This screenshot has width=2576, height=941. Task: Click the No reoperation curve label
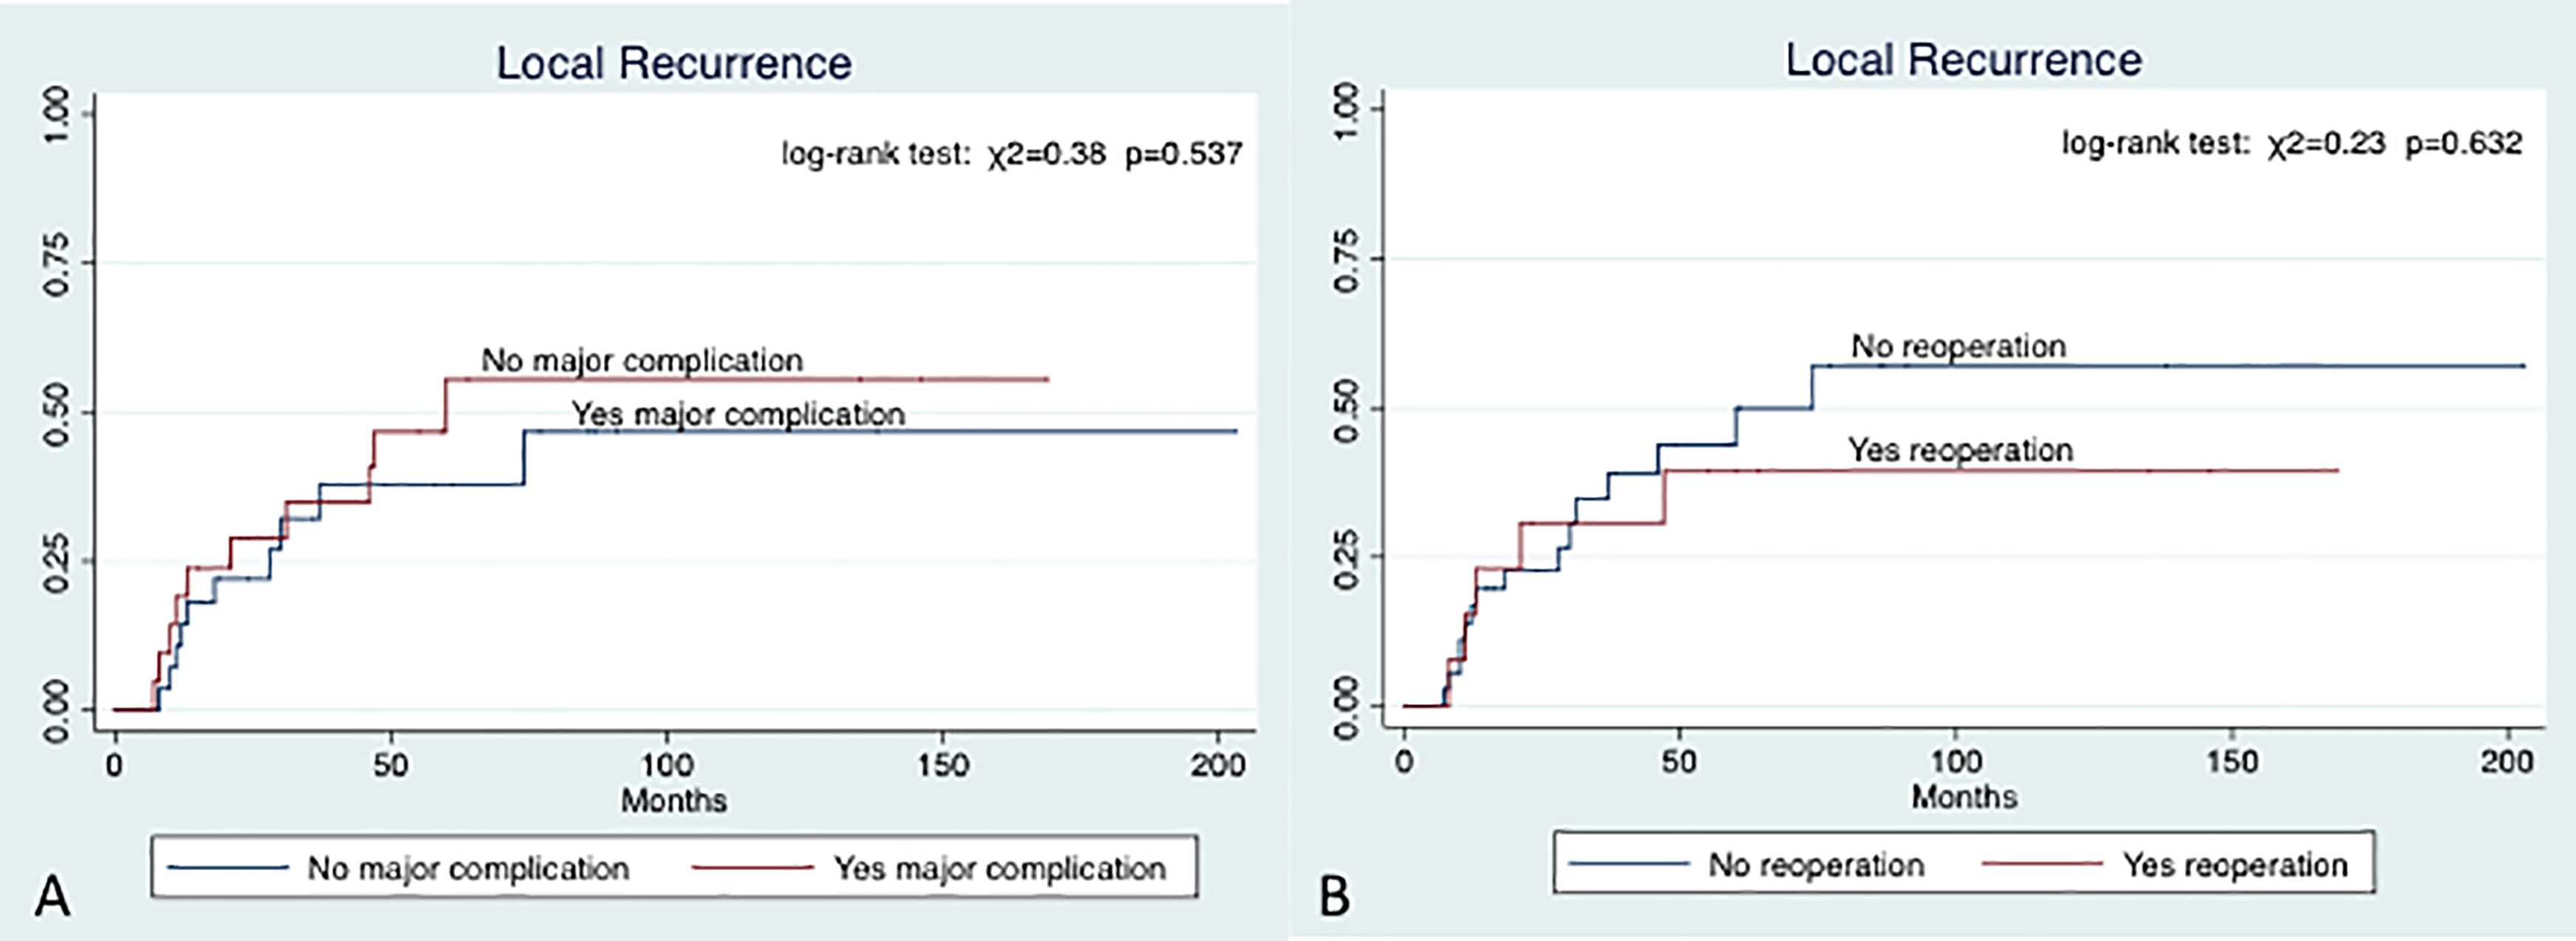pyautogui.click(x=1958, y=346)
